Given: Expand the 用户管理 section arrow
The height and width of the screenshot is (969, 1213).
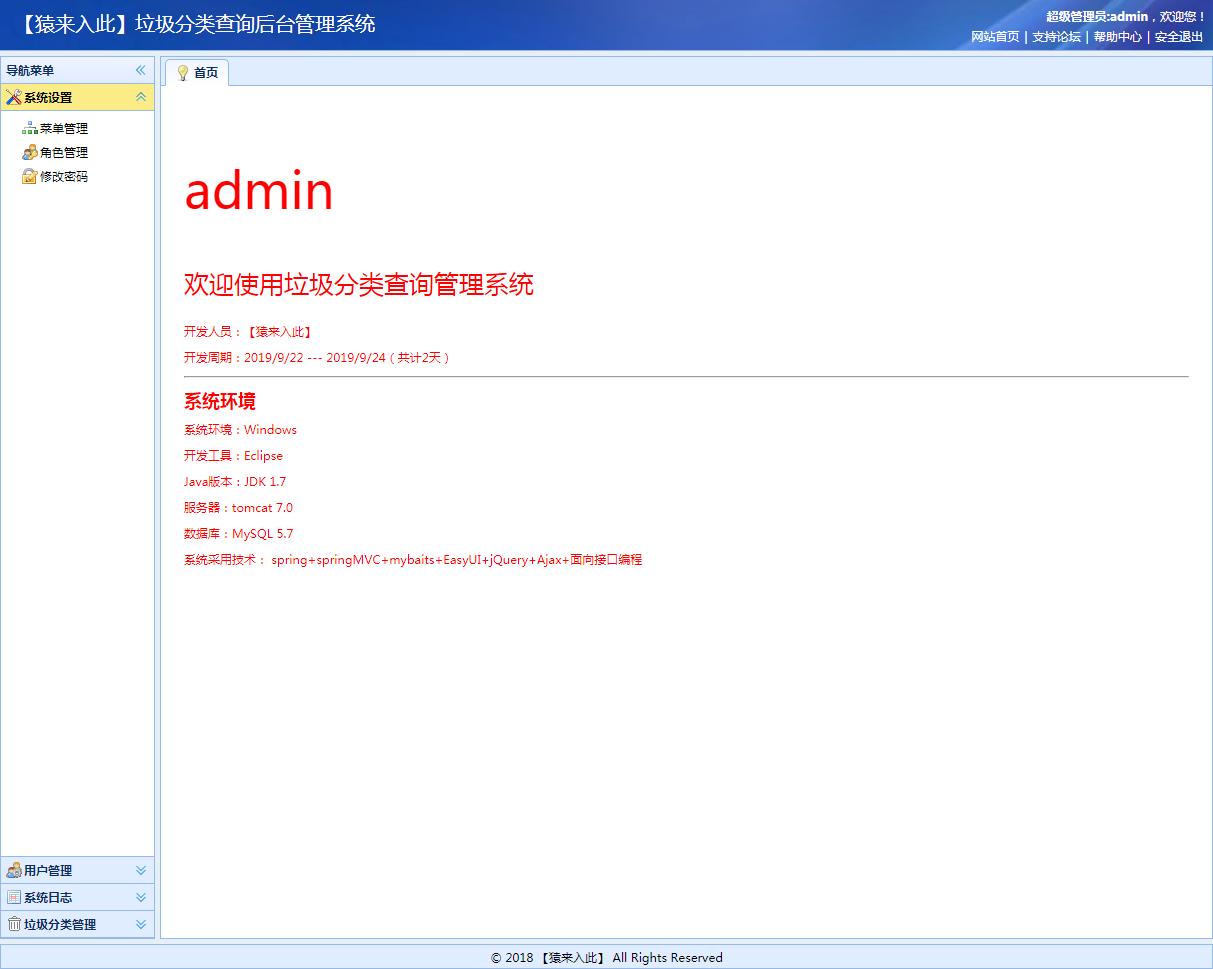Looking at the screenshot, I should pyautogui.click(x=142, y=870).
